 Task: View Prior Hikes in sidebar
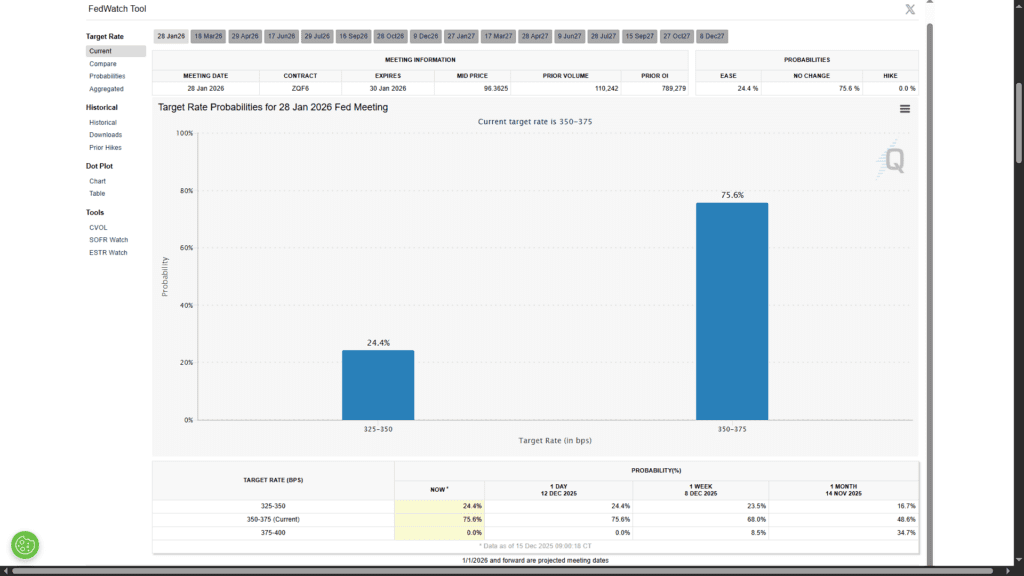[105, 148]
